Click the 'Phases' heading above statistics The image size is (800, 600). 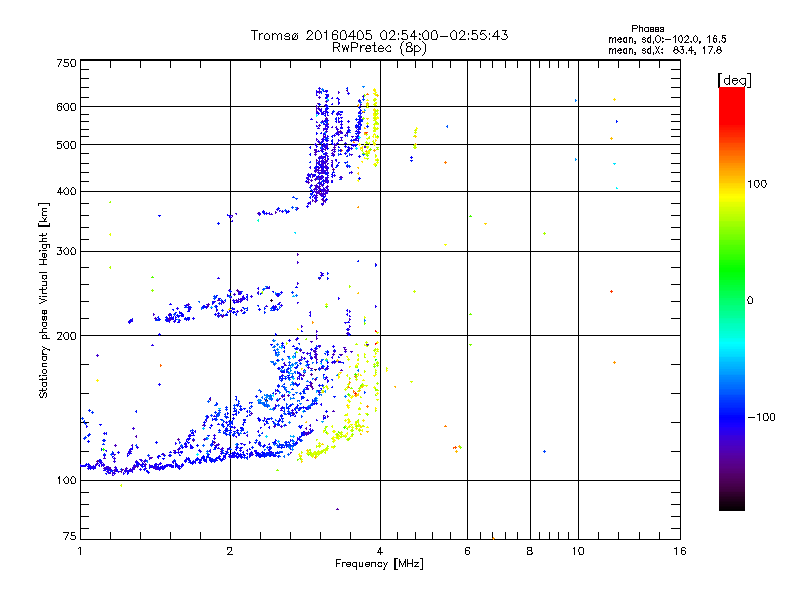tap(647, 29)
